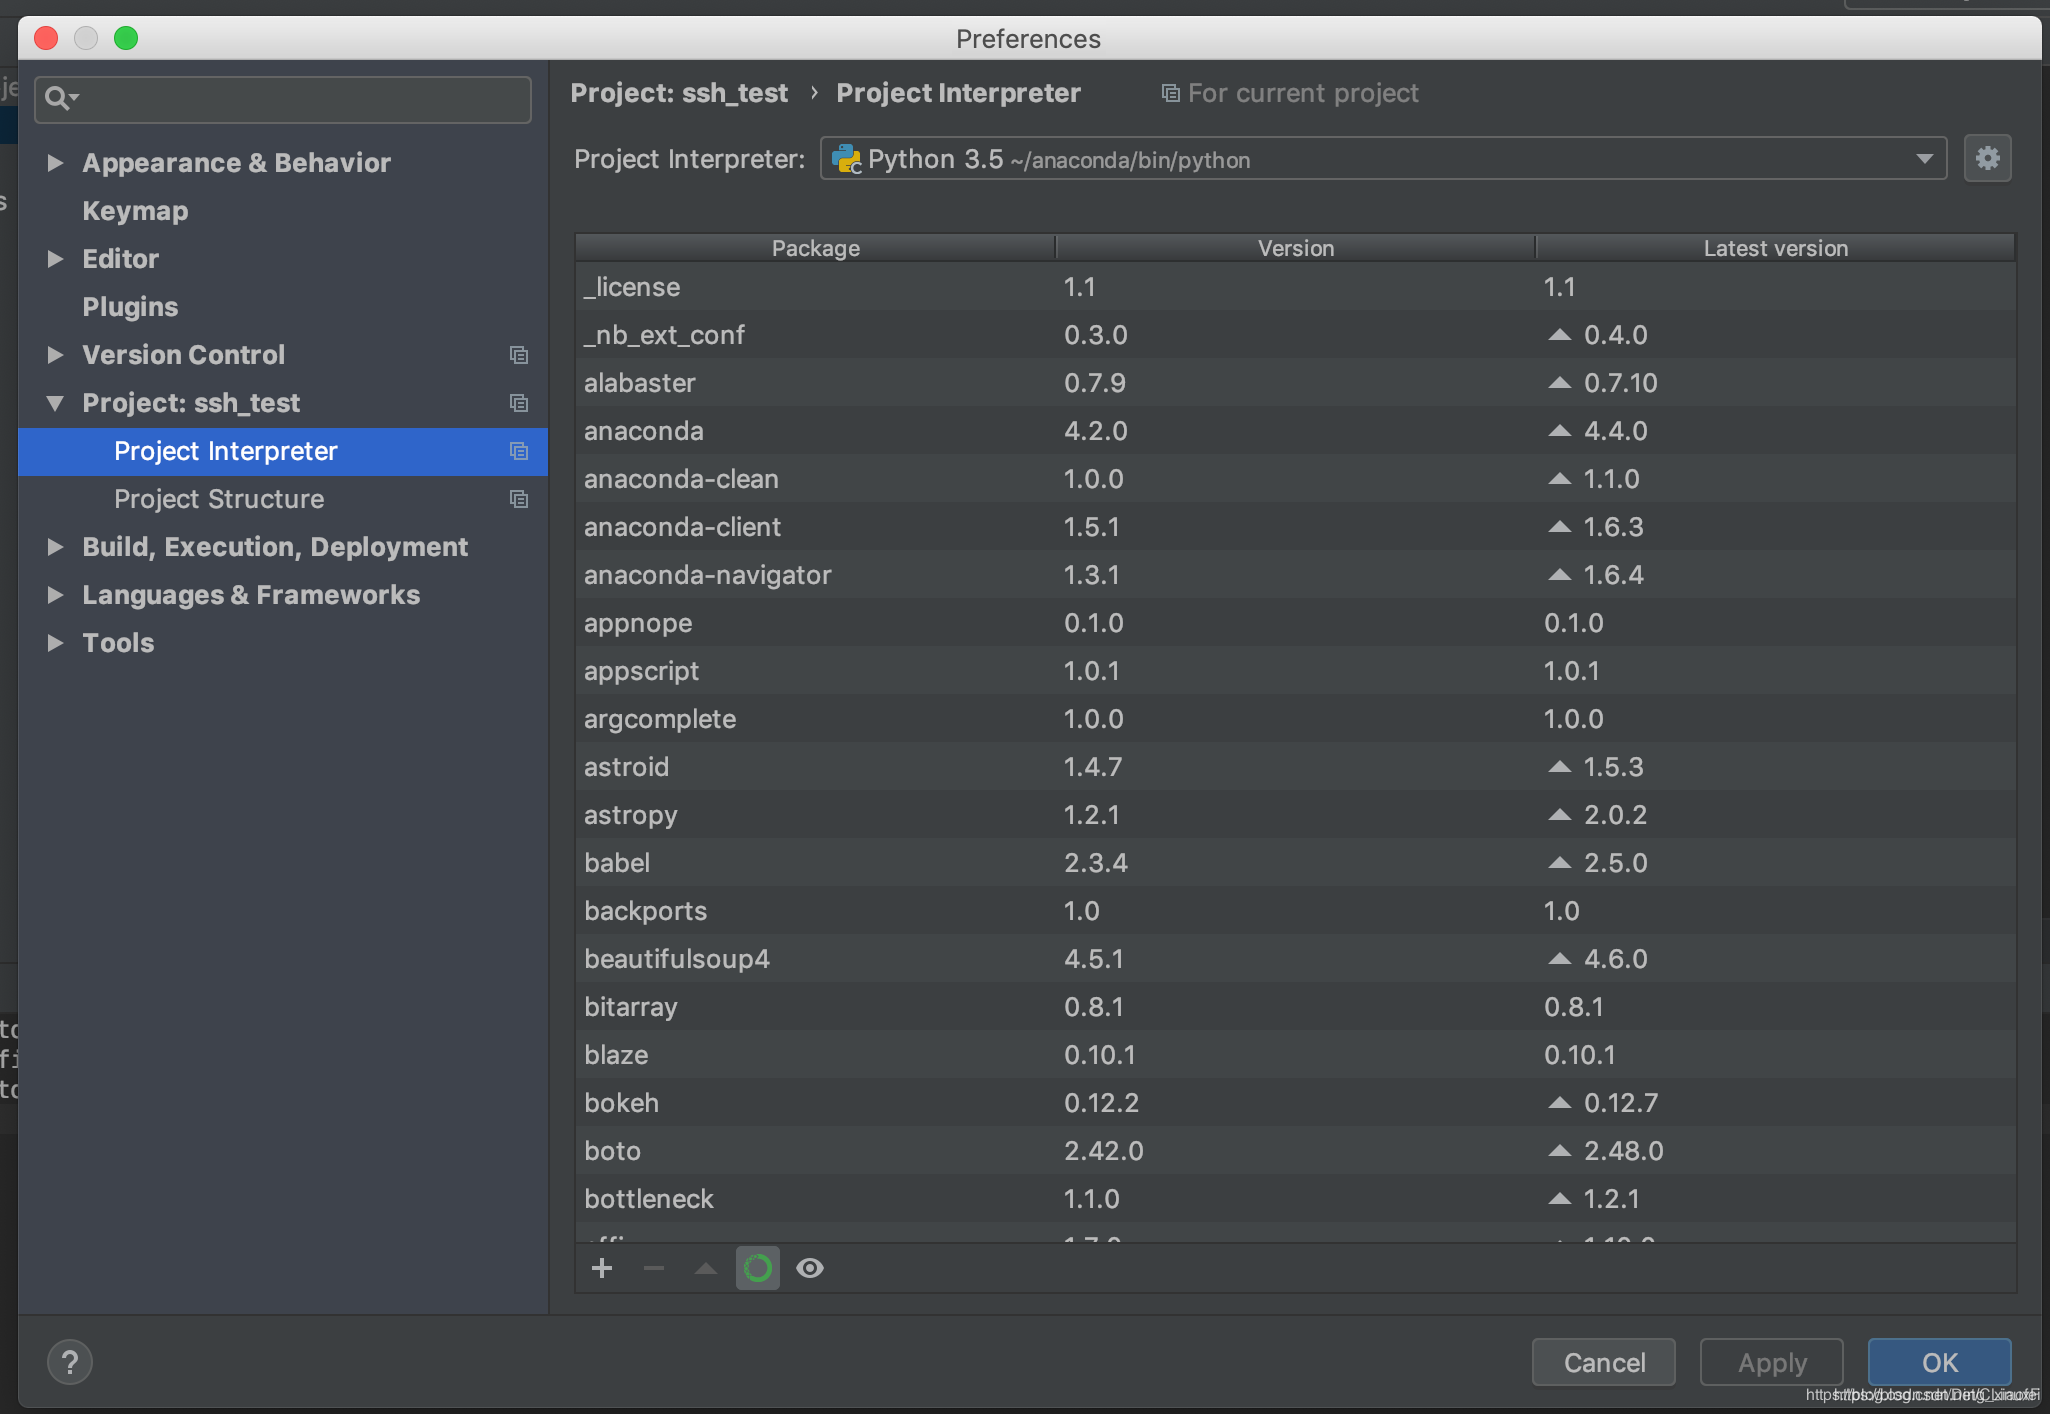Click the help question mark icon
This screenshot has width=2050, height=1414.
point(70,1362)
